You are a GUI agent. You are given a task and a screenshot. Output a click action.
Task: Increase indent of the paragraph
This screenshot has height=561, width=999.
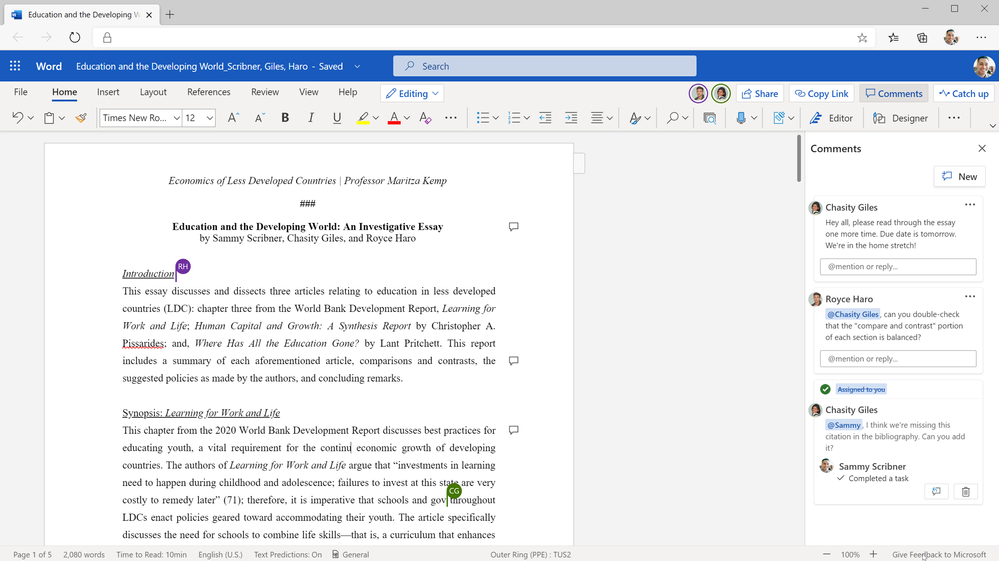(x=571, y=118)
